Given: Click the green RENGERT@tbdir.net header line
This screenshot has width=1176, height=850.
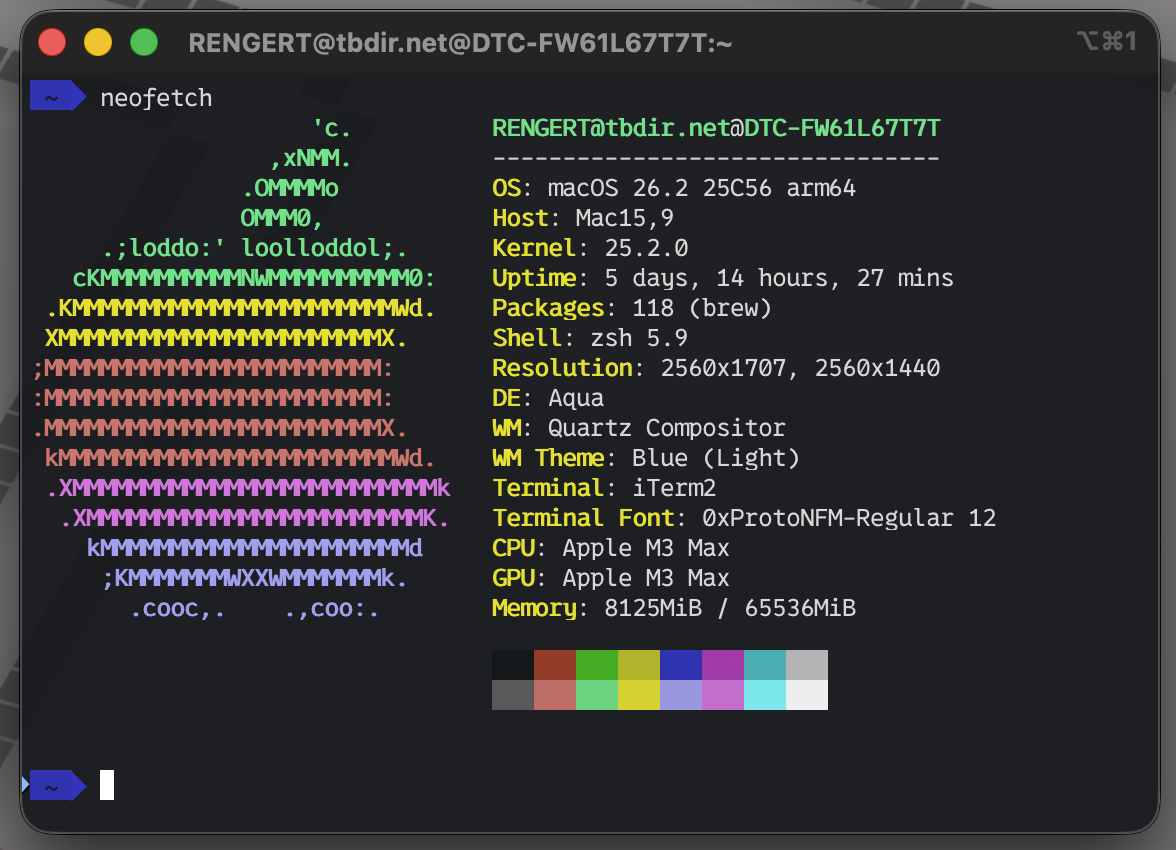Looking at the screenshot, I should point(716,128).
